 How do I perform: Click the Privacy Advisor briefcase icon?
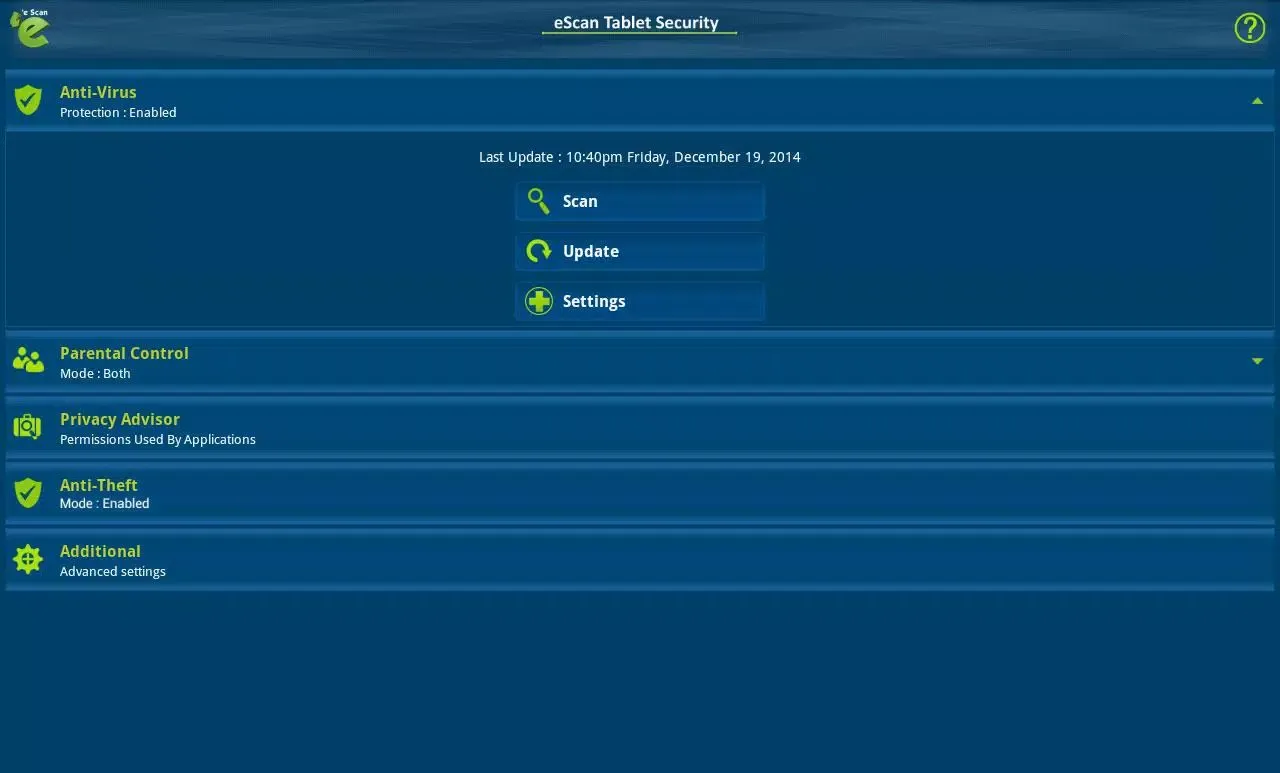pos(28,427)
